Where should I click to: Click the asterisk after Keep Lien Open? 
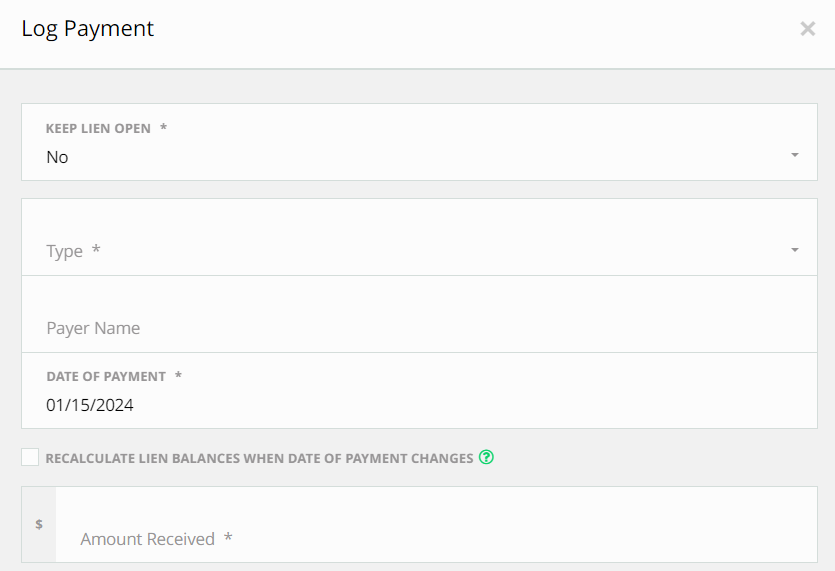(163, 129)
